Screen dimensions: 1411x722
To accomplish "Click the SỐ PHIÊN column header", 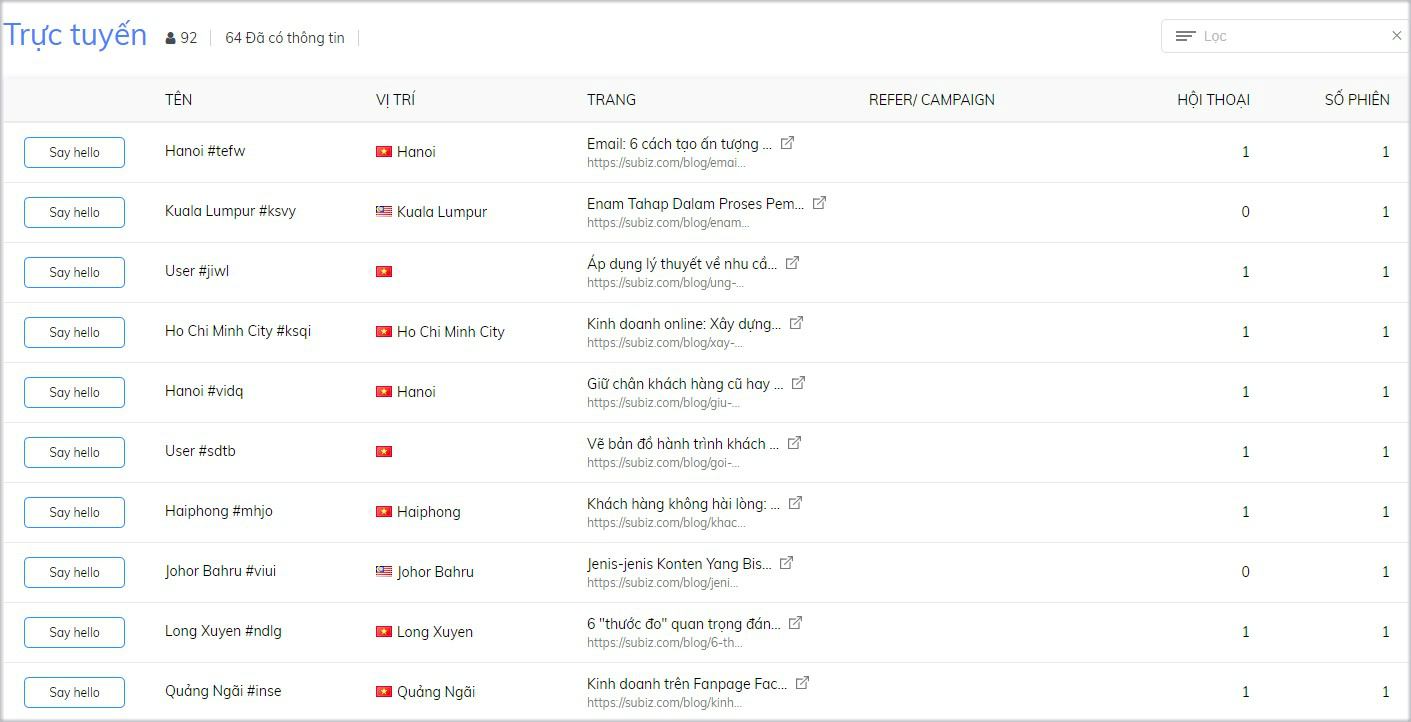I will pyautogui.click(x=1356, y=99).
